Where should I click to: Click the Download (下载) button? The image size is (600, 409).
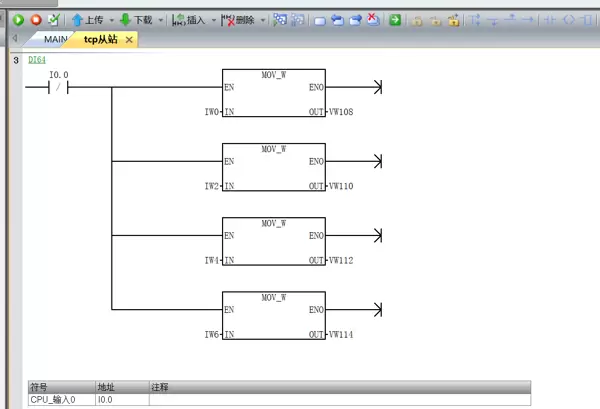point(136,19)
